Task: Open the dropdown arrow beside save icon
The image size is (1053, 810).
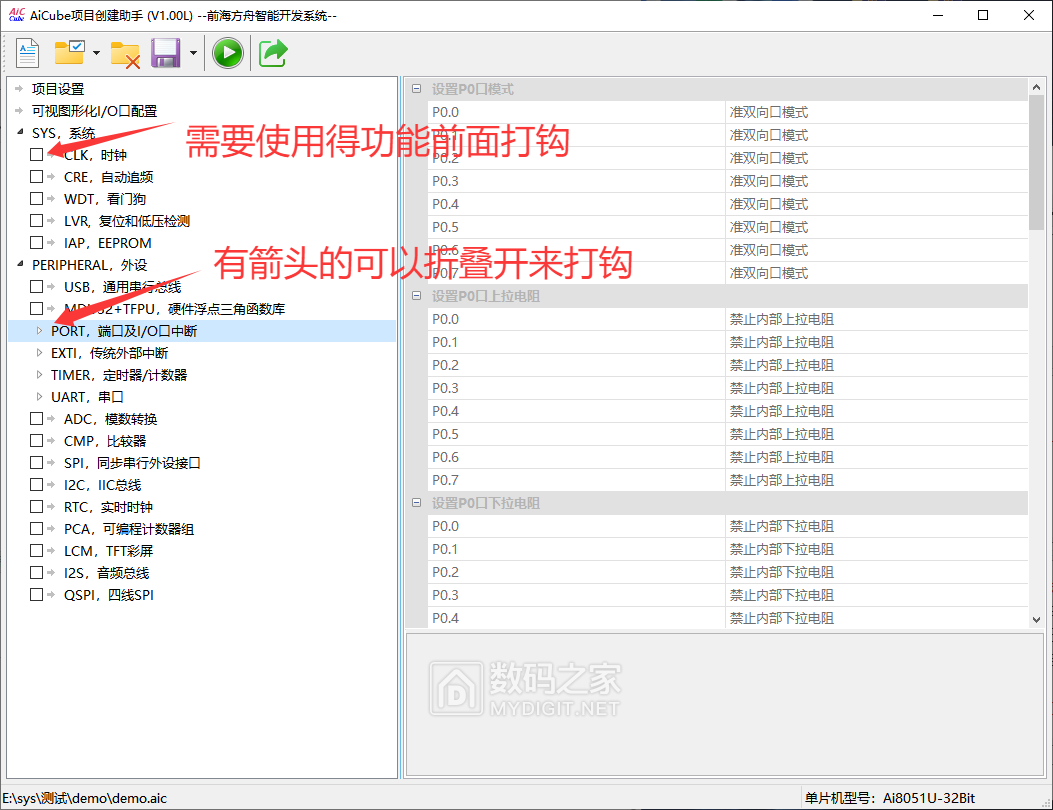Action: click(x=192, y=53)
